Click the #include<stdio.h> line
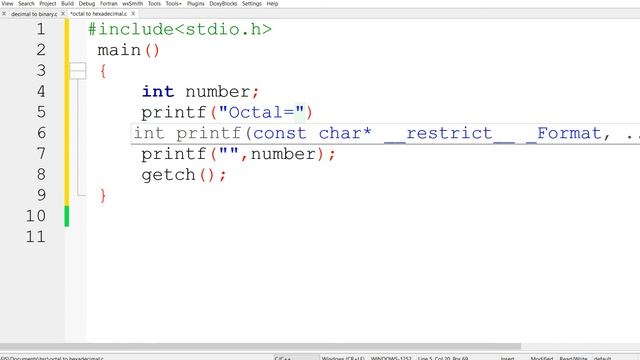640x360 pixels. point(180,29)
